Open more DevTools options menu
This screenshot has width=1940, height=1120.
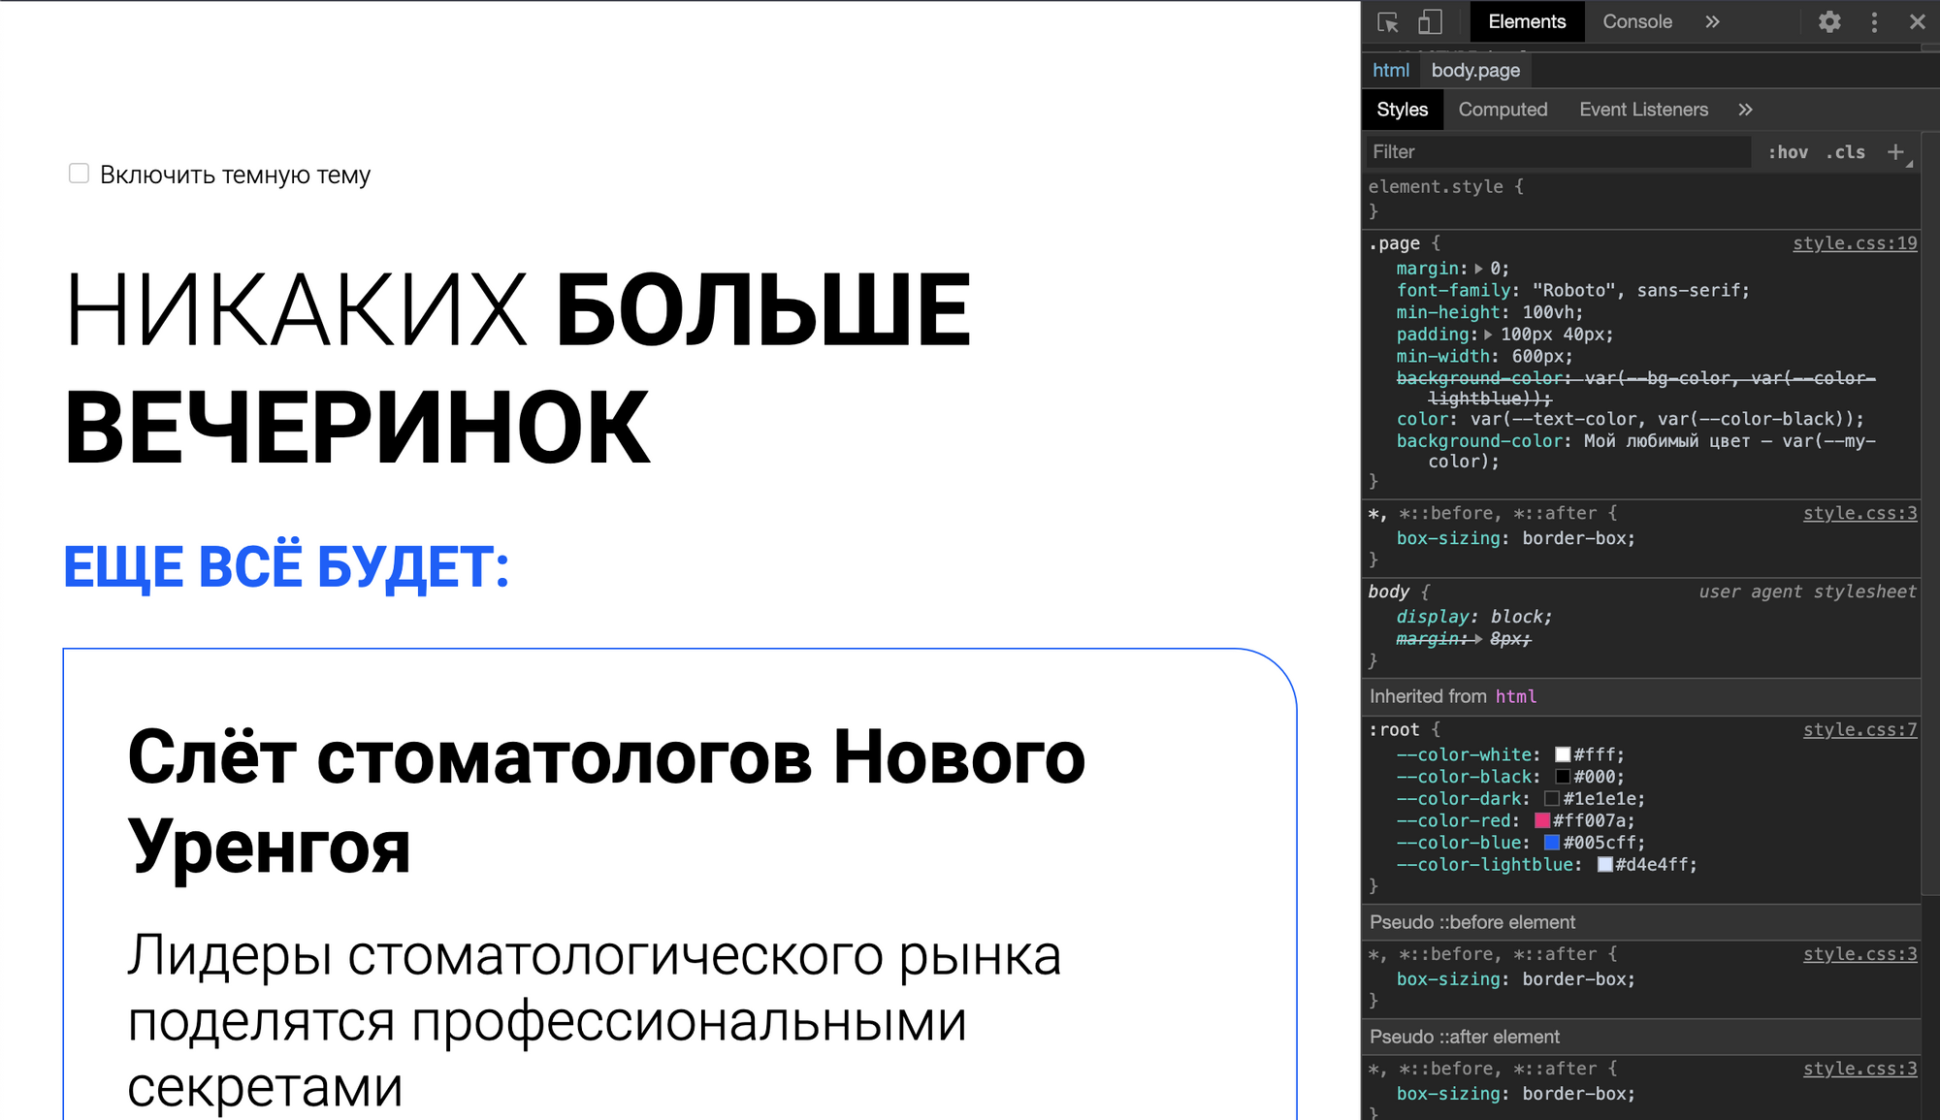[x=1875, y=20]
